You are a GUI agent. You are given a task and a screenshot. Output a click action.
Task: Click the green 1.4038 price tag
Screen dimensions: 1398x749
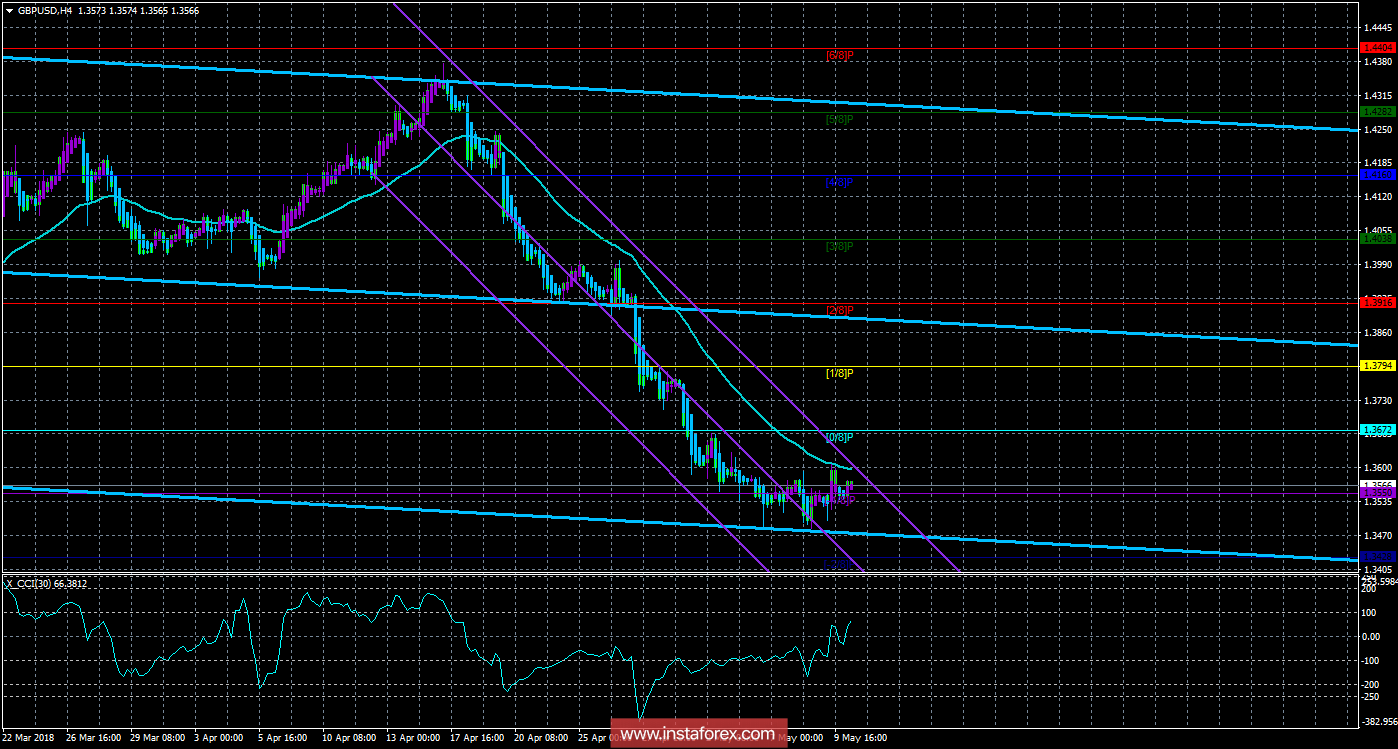coord(1377,239)
